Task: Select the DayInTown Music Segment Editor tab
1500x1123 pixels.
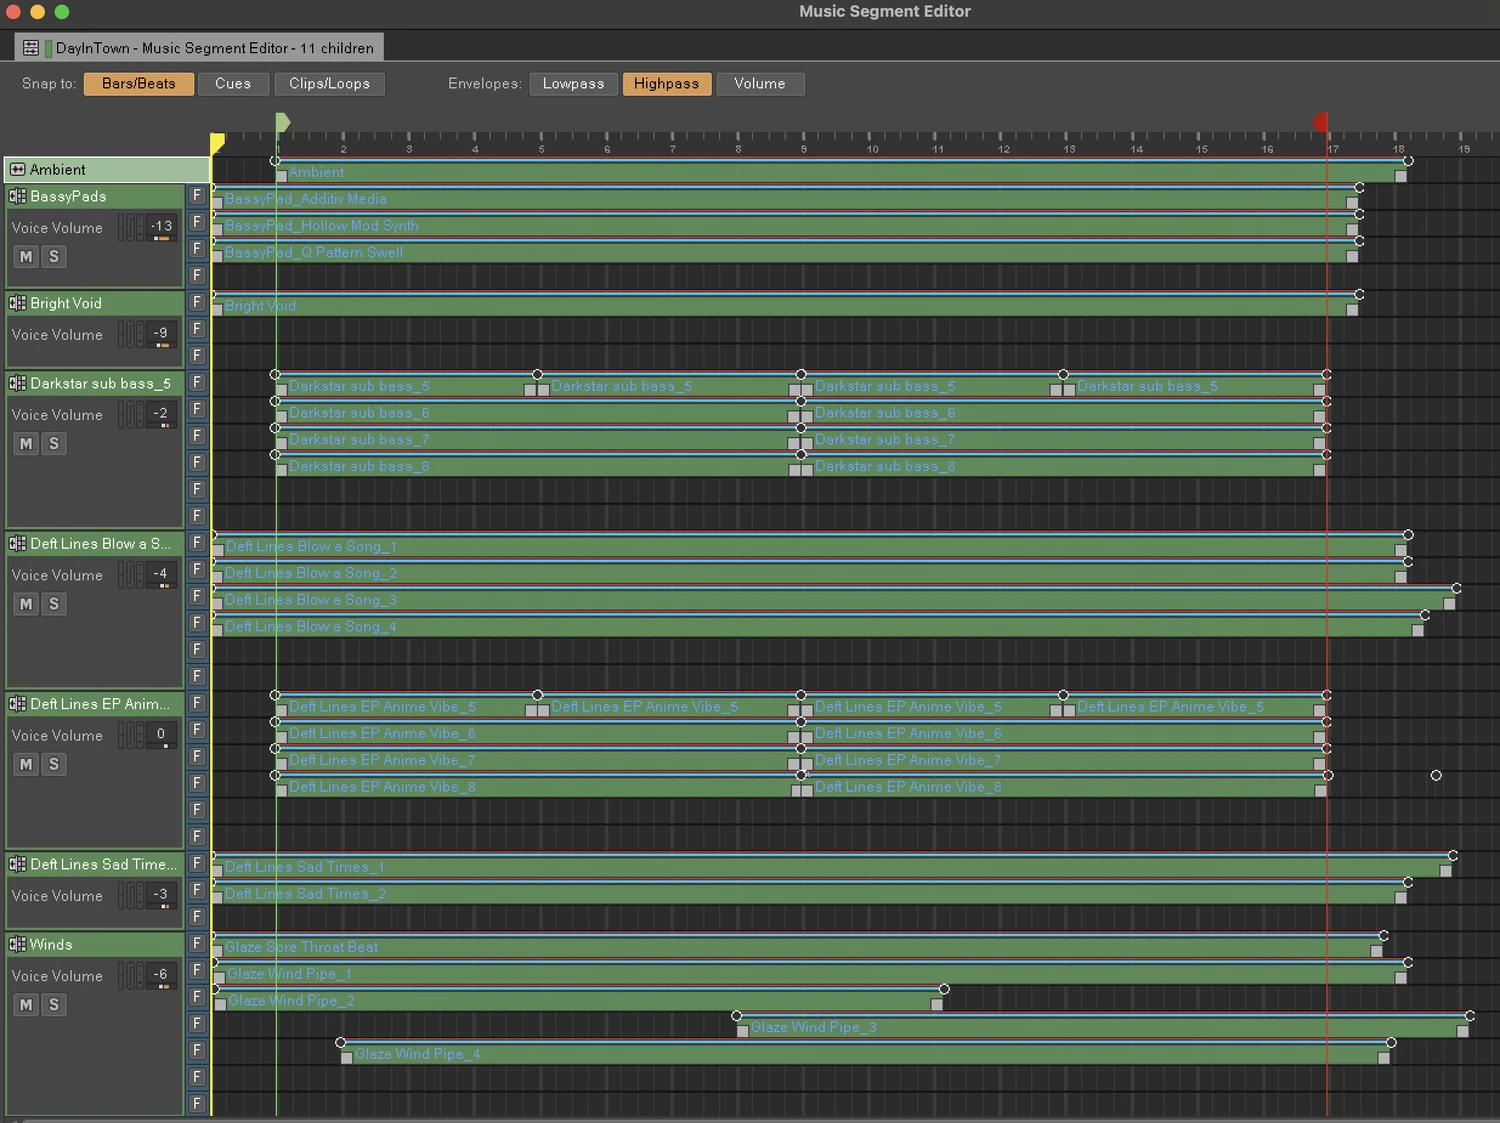Action: (199, 48)
